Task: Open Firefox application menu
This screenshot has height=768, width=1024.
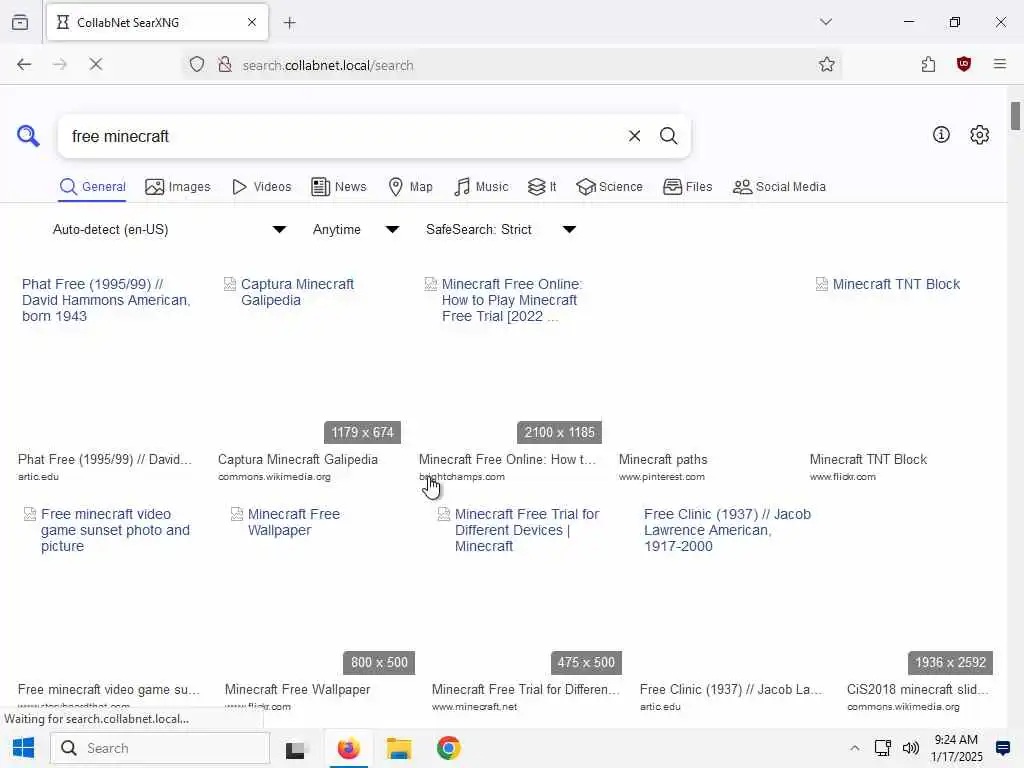Action: (x=999, y=64)
